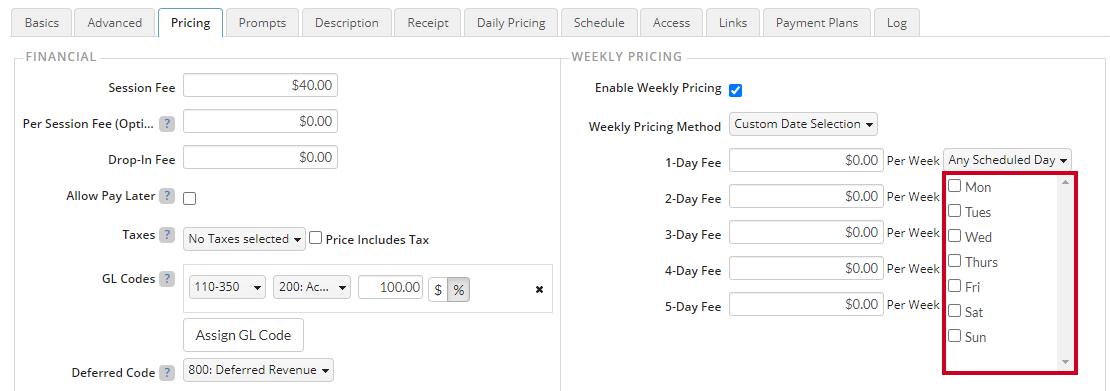The image size is (1110, 391).
Task: Remove GL code row with x icon
Action: (539, 289)
